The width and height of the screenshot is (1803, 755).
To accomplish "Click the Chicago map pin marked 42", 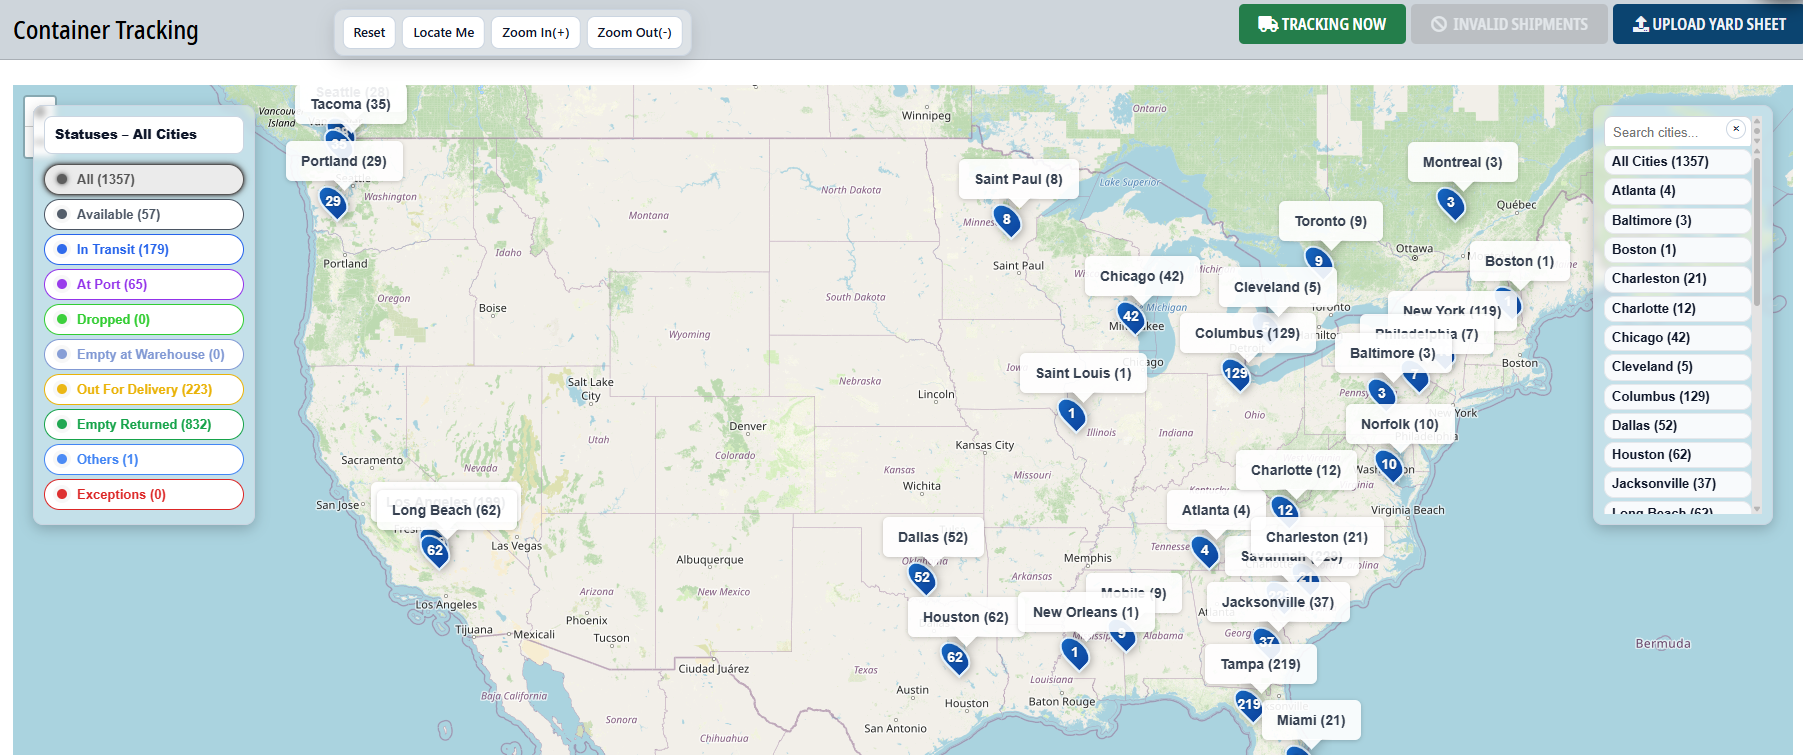I will 1131,317.
